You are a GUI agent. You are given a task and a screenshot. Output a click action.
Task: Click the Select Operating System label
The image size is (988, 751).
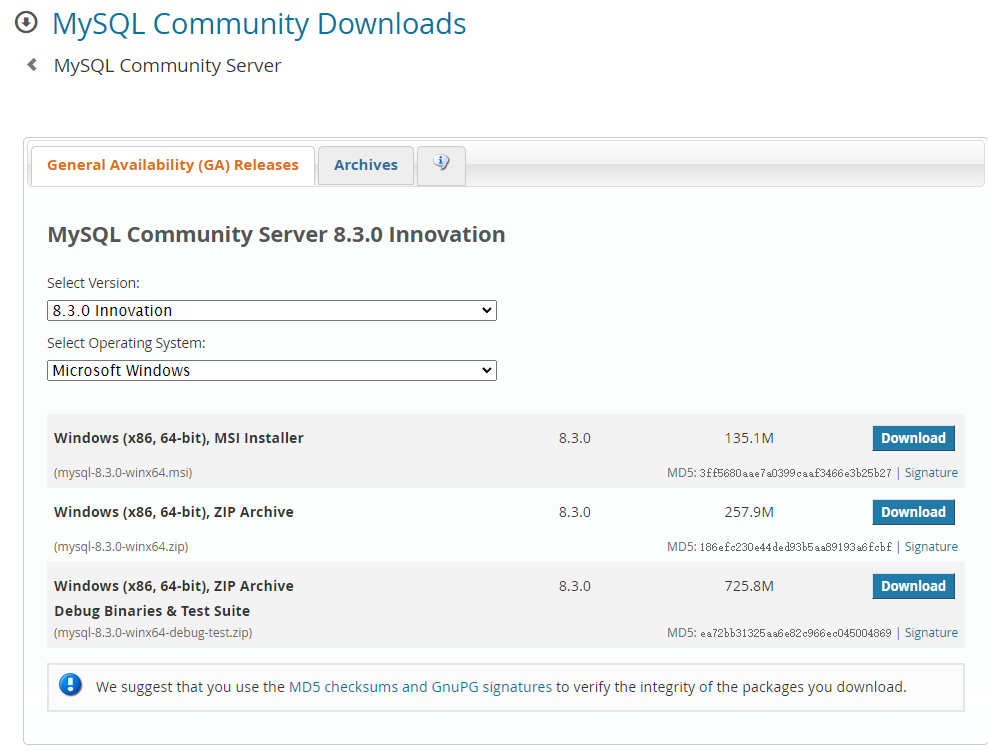click(x=126, y=343)
